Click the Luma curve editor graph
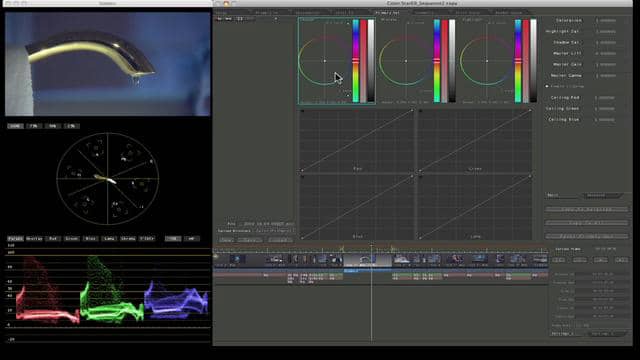 (475, 207)
